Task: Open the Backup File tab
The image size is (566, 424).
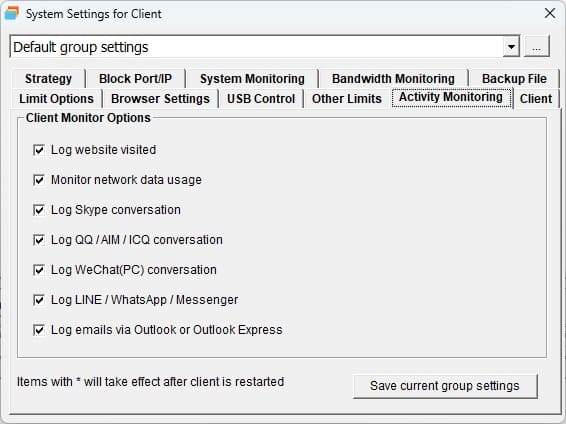Action: click(514, 79)
